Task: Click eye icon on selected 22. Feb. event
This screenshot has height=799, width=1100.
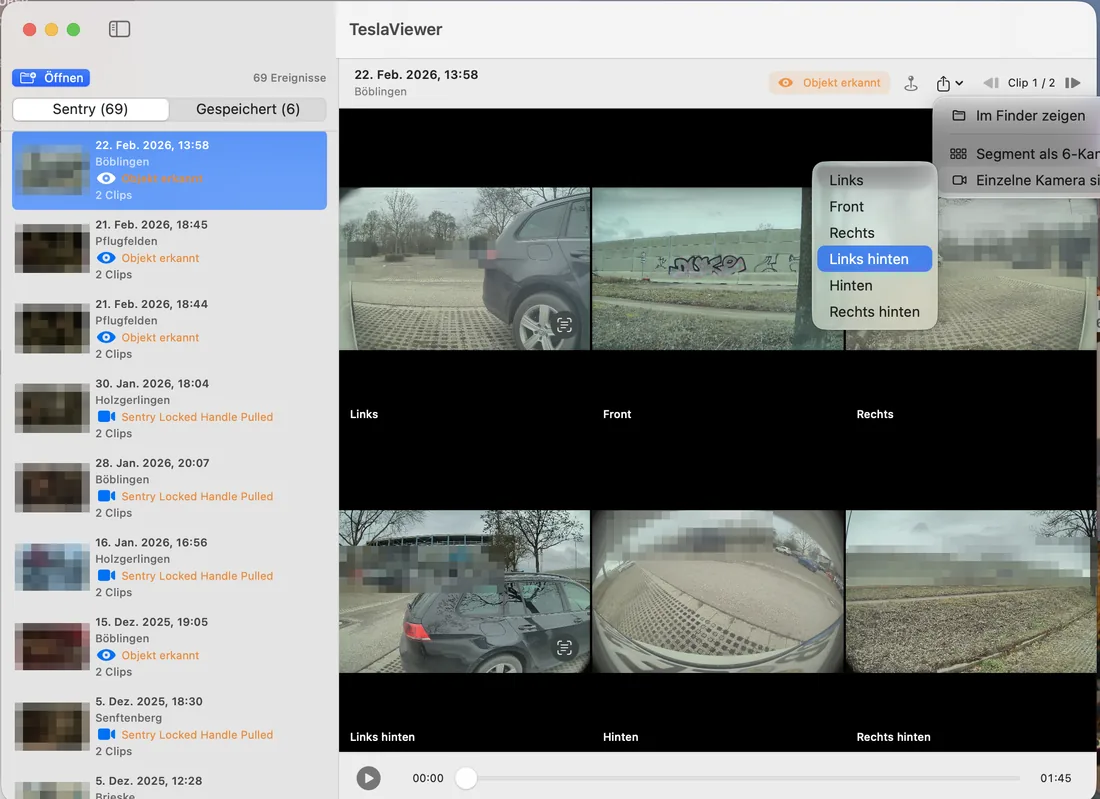Action: click(106, 178)
